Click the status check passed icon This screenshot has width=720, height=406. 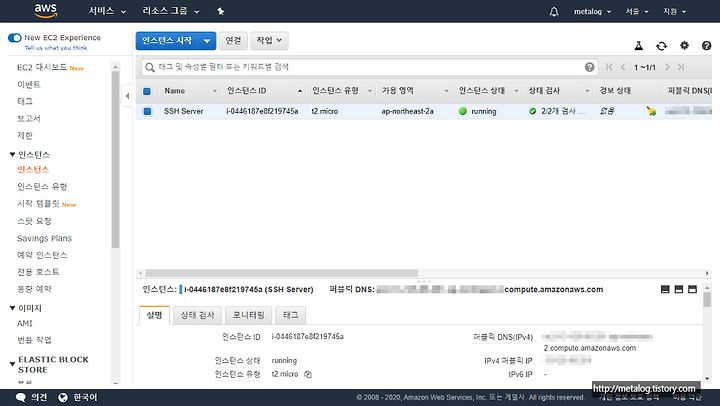(x=533, y=111)
